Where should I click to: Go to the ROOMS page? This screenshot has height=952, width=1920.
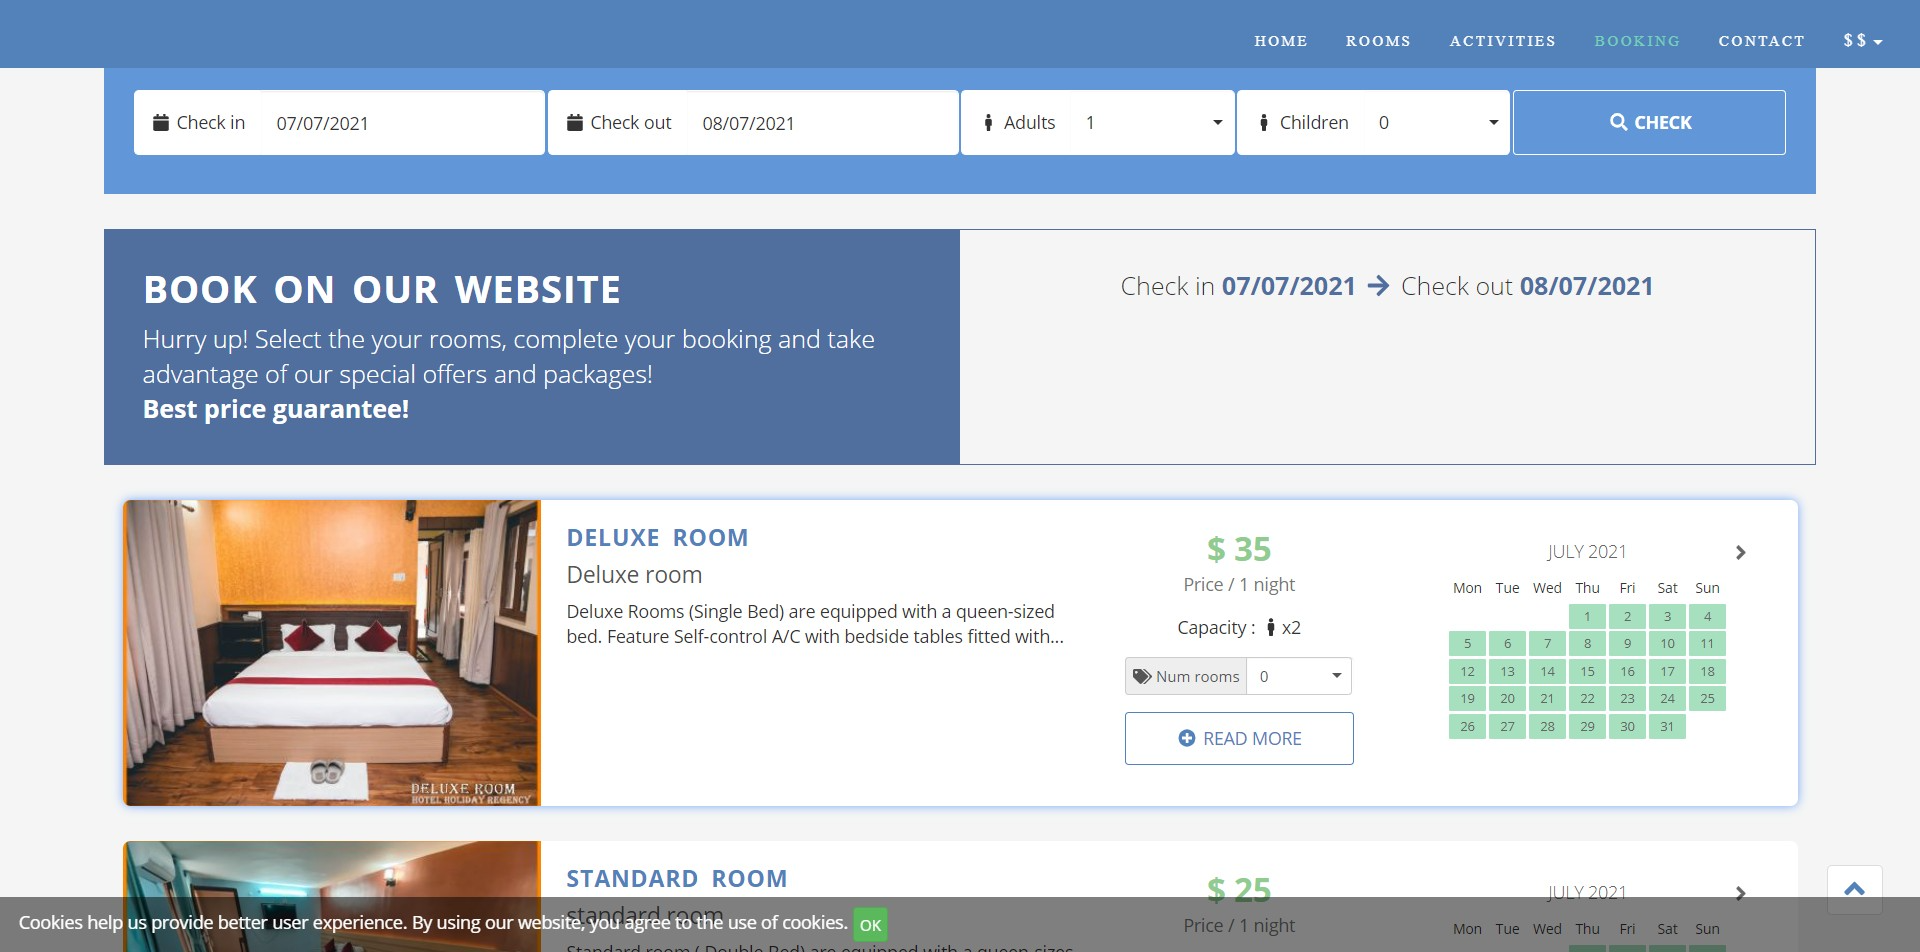(x=1378, y=41)
